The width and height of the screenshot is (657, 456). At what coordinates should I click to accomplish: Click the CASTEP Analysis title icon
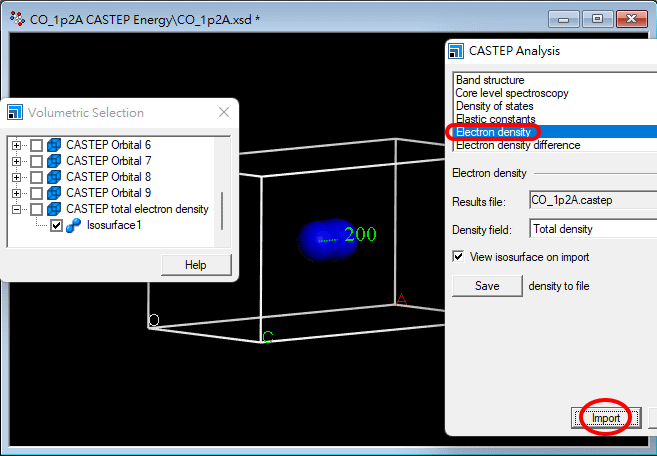click(457, 51)
